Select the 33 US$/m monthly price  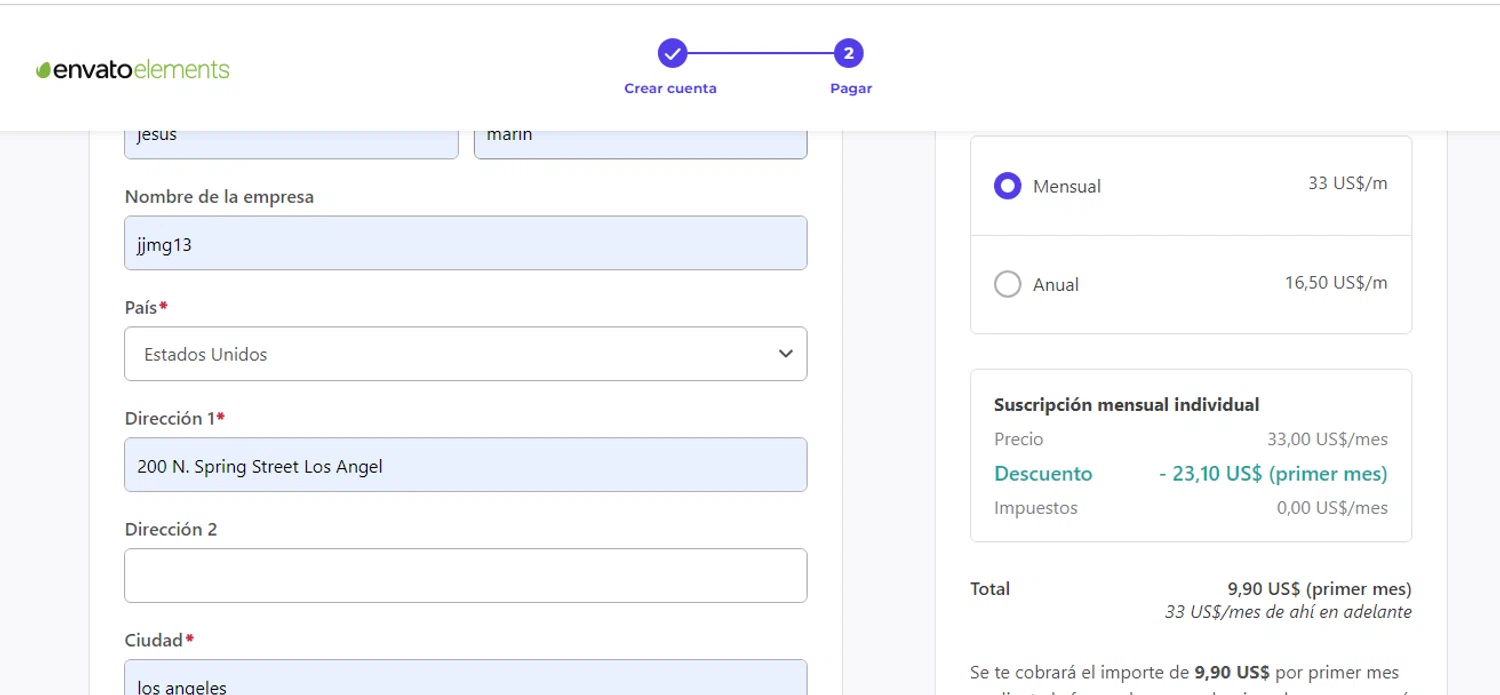point(1347,183)
